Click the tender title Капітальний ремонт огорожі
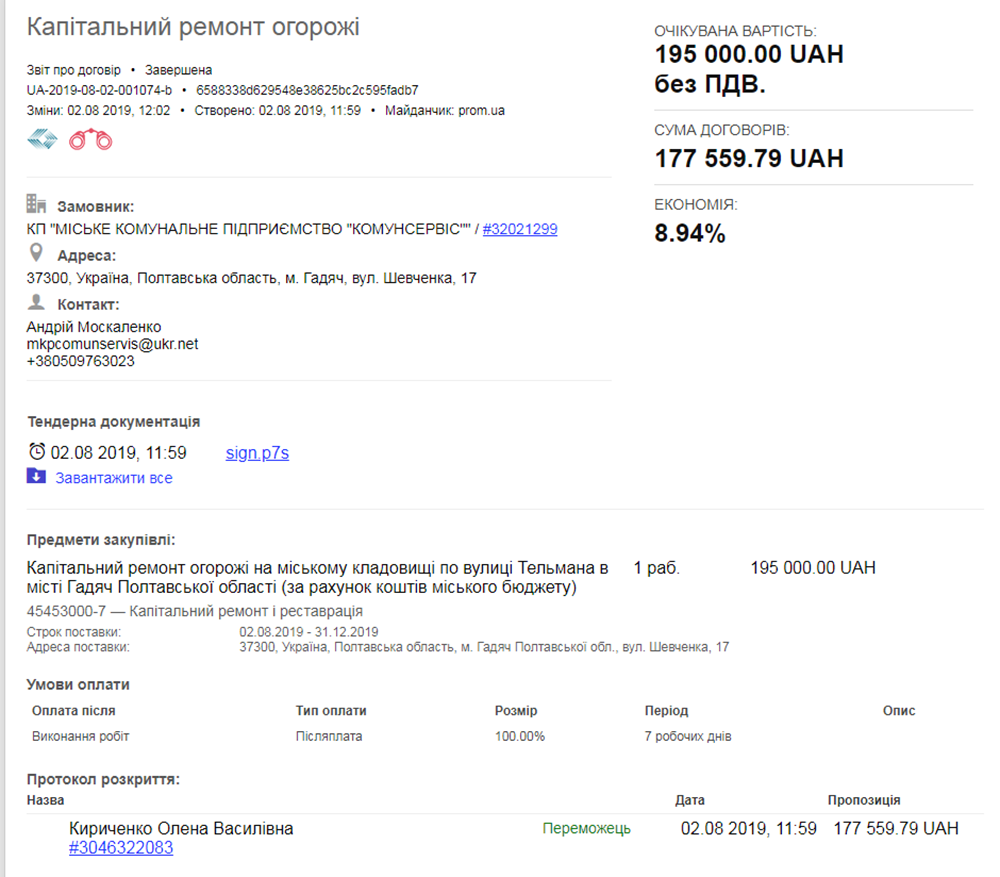 [x=193, y=27]
